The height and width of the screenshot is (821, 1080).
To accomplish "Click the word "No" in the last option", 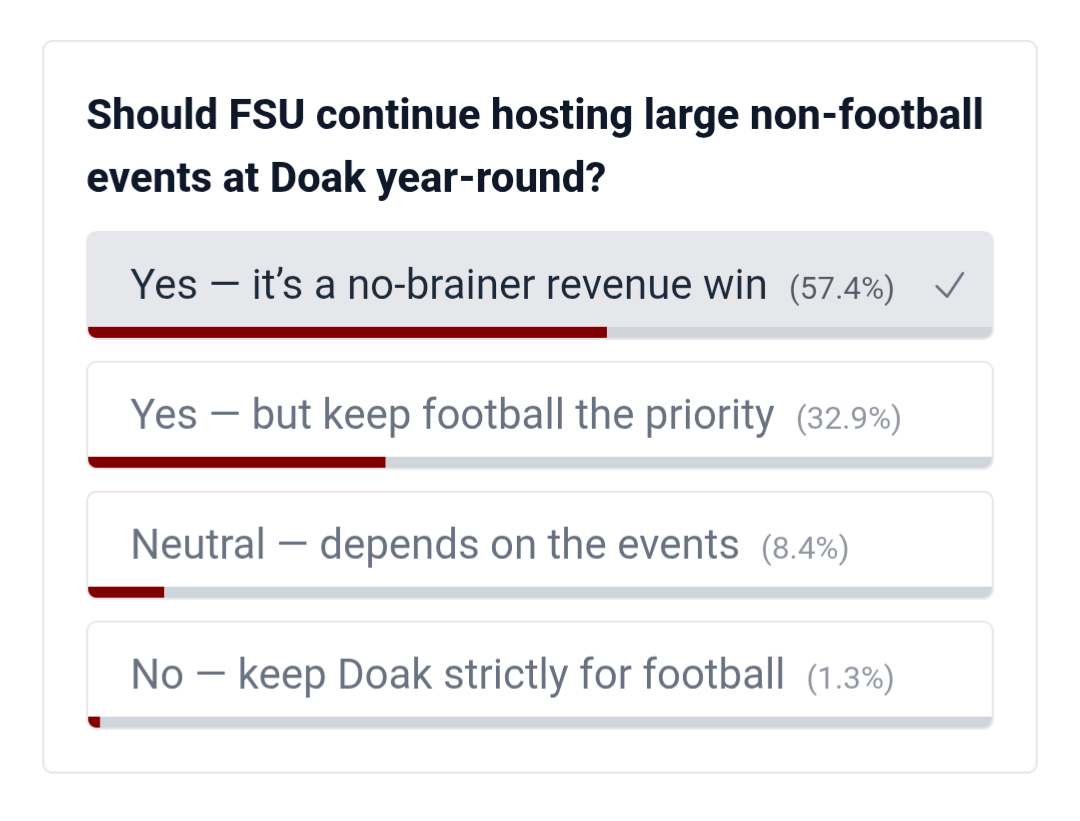I will click(157, 675).
